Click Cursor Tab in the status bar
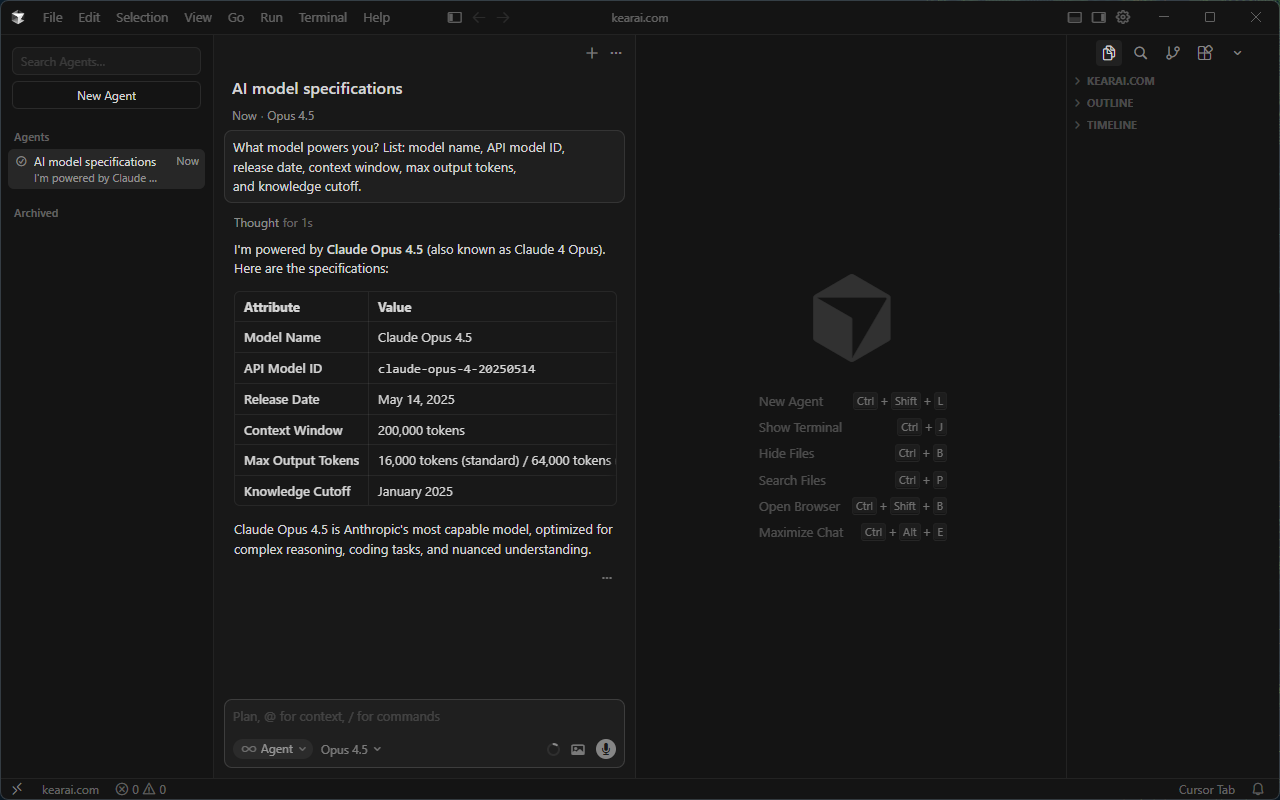 (x=1207, y=789)
